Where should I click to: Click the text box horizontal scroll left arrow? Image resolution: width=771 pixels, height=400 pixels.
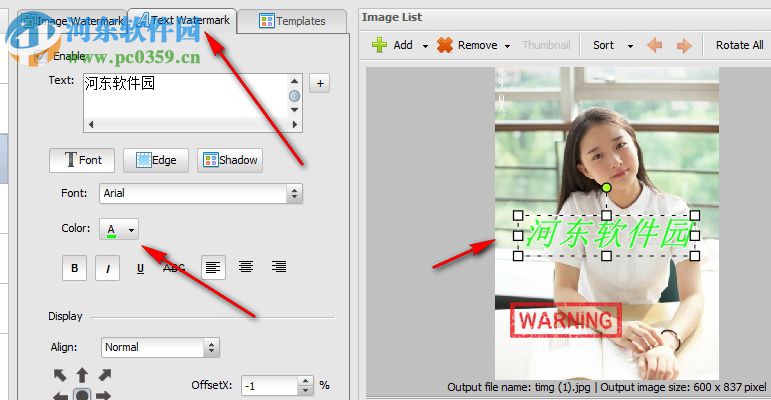click(x=90, y=125)
